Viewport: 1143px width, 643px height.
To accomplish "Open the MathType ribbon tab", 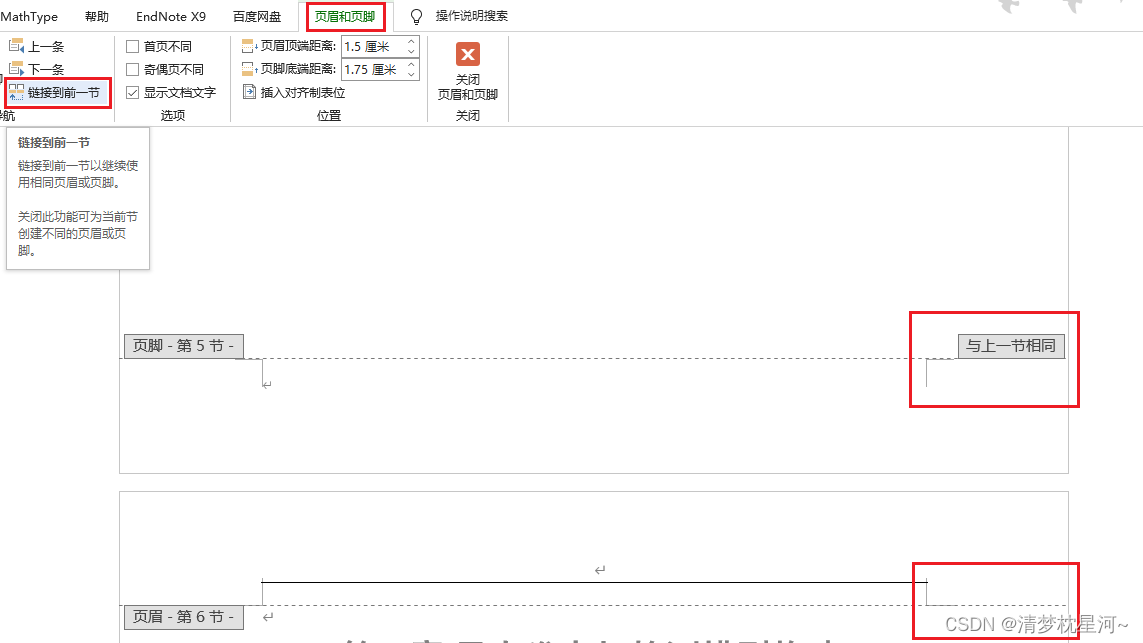I will click(x=29, y=17).
